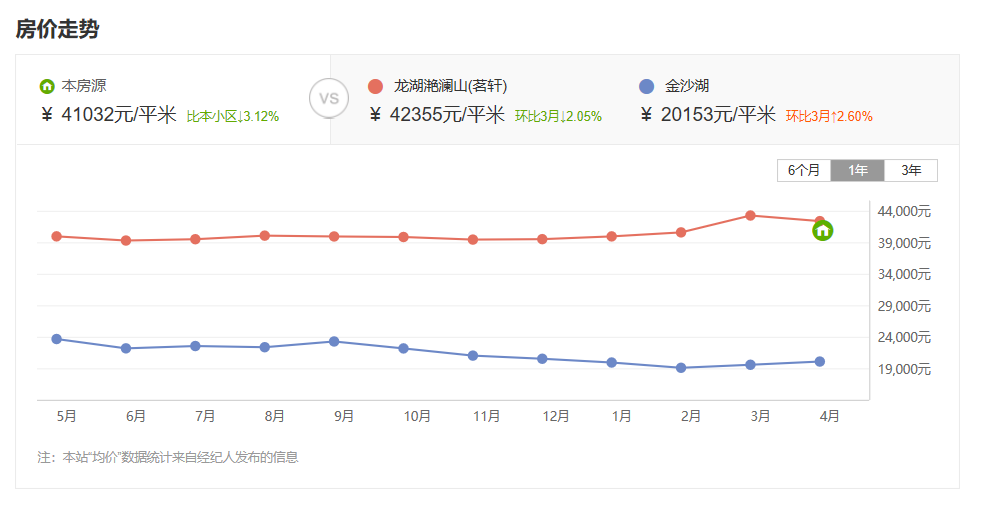The image size is (993, 507).
Task: Click the red line's December data point
Action: coord(542,239)
